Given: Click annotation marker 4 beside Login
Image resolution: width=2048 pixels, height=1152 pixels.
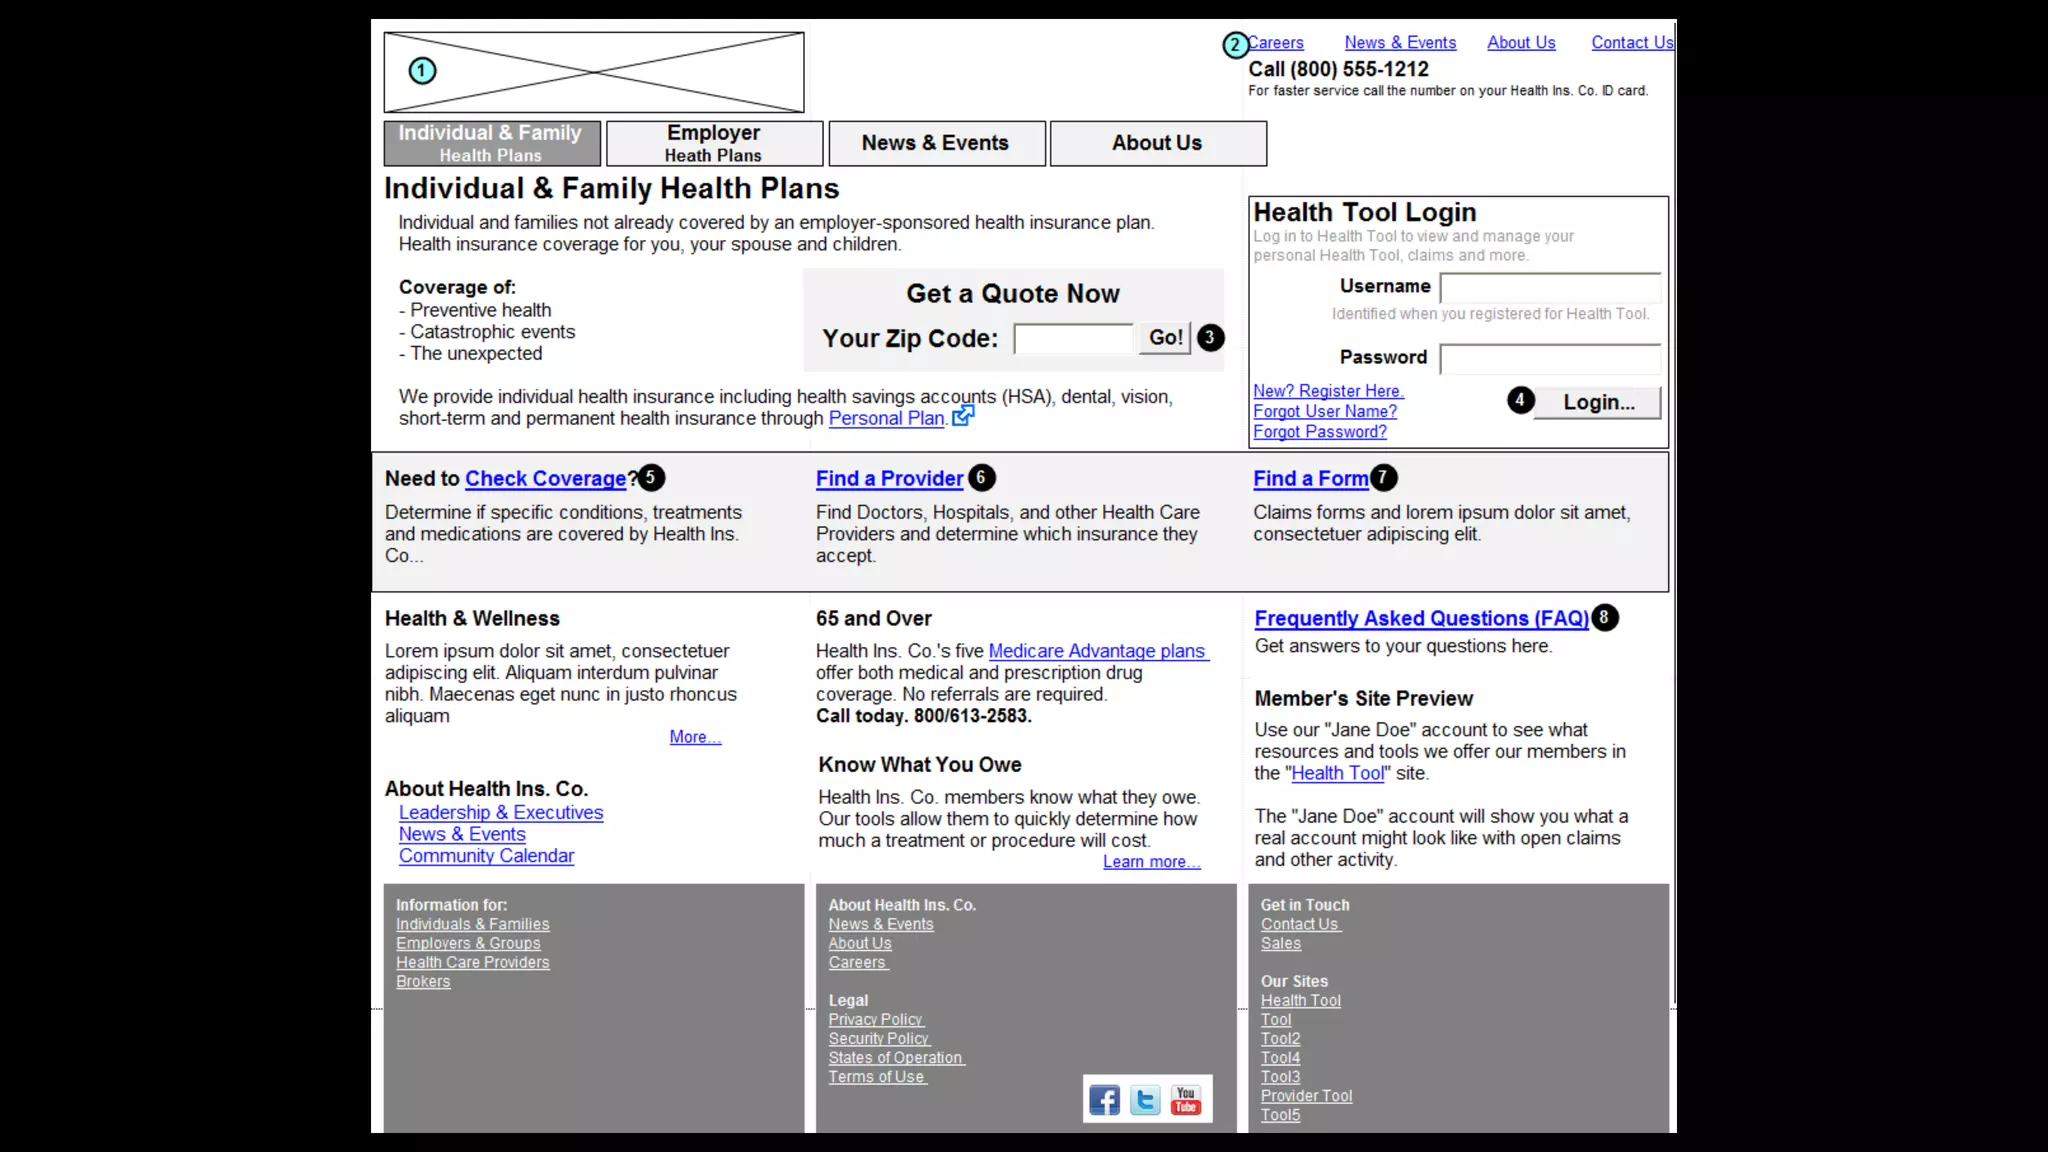Looking at the screenshot, I should click(1520, 400).
